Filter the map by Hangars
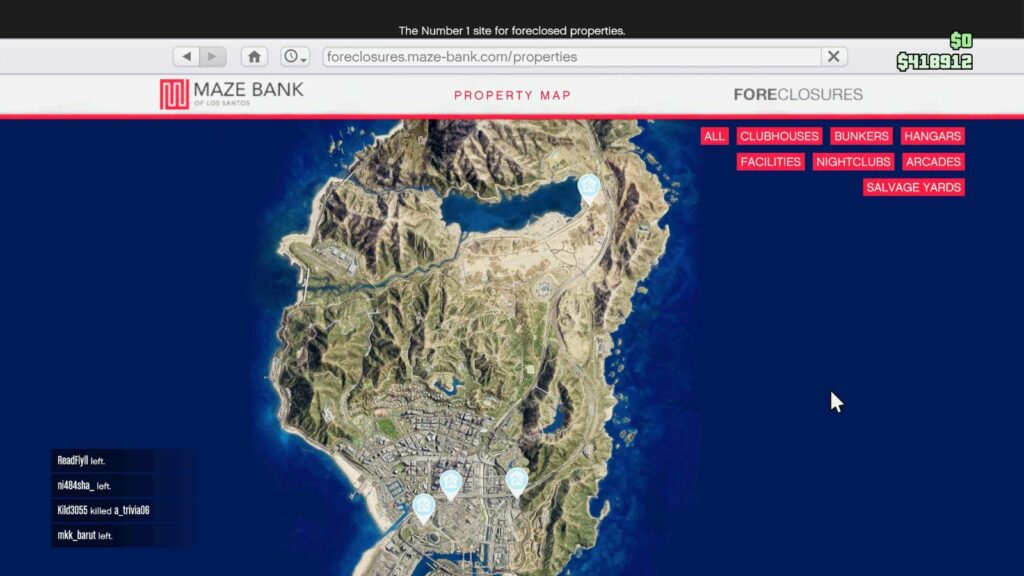 933,136
